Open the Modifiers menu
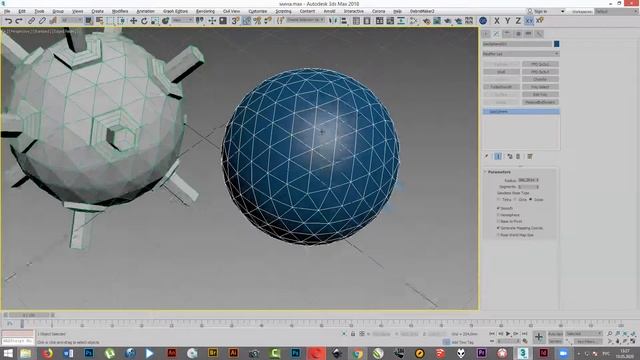The height and width of the screenshot is (360, 640). [x=120, y=11]
